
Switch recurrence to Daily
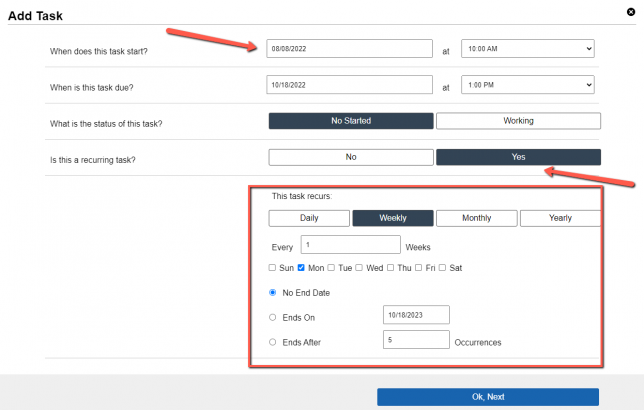click(309, 218)
